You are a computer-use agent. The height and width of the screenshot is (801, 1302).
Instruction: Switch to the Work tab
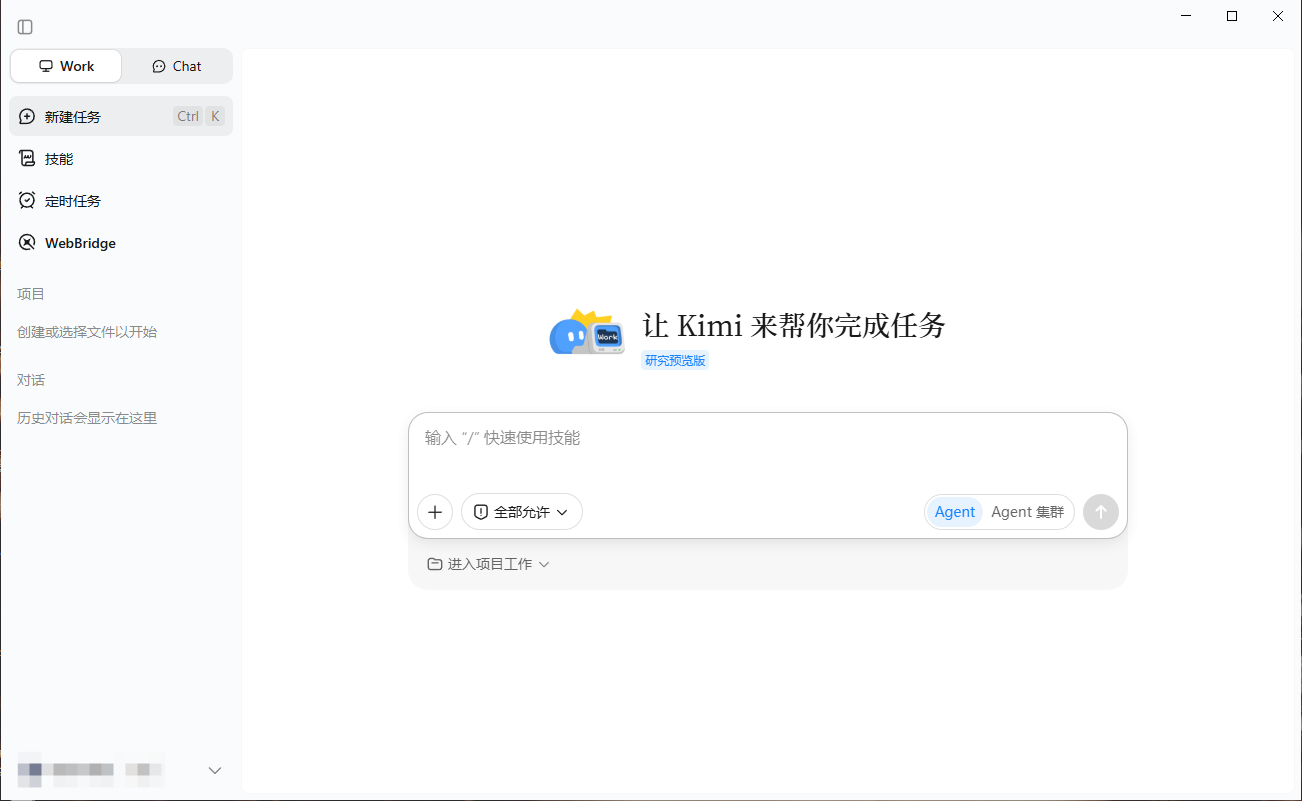[66, 66]
